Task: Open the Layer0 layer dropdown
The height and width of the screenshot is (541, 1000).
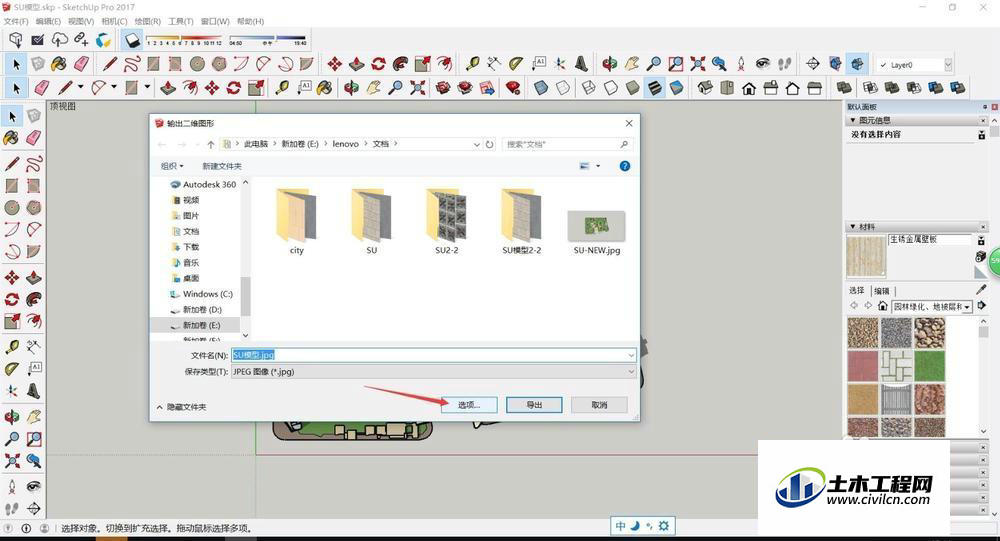Action: pyautogui.click(x=948, y=64)
